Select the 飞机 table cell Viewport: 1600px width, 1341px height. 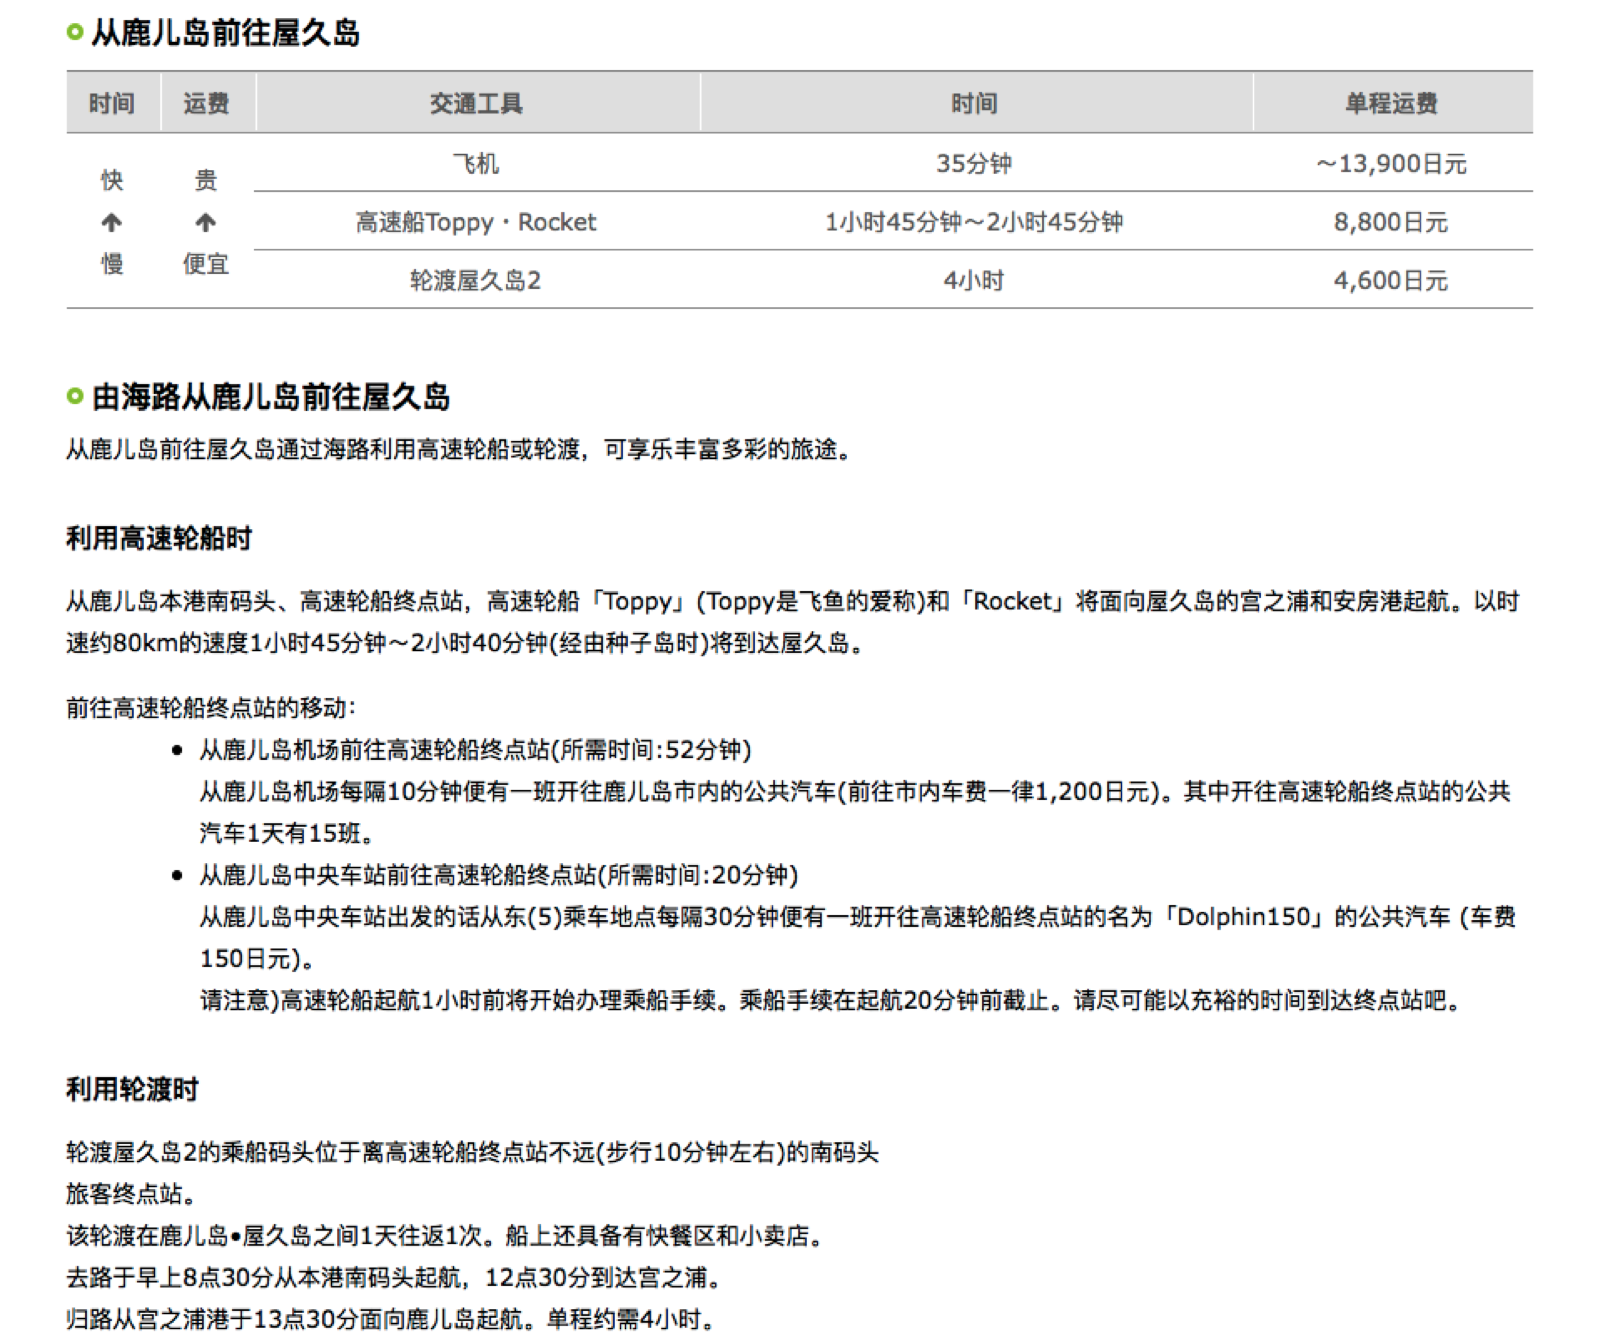click(x=476, y=163)
